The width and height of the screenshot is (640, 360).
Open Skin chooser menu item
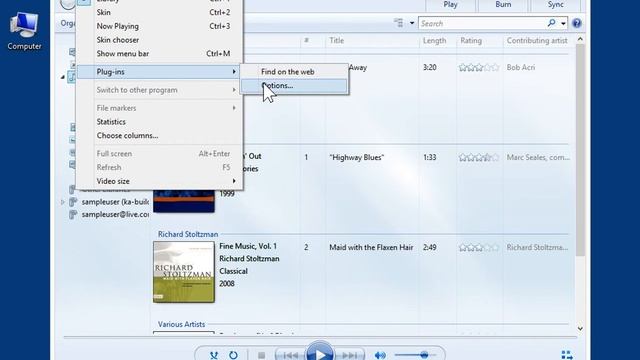pyautogui.click(x=160, y=40)
